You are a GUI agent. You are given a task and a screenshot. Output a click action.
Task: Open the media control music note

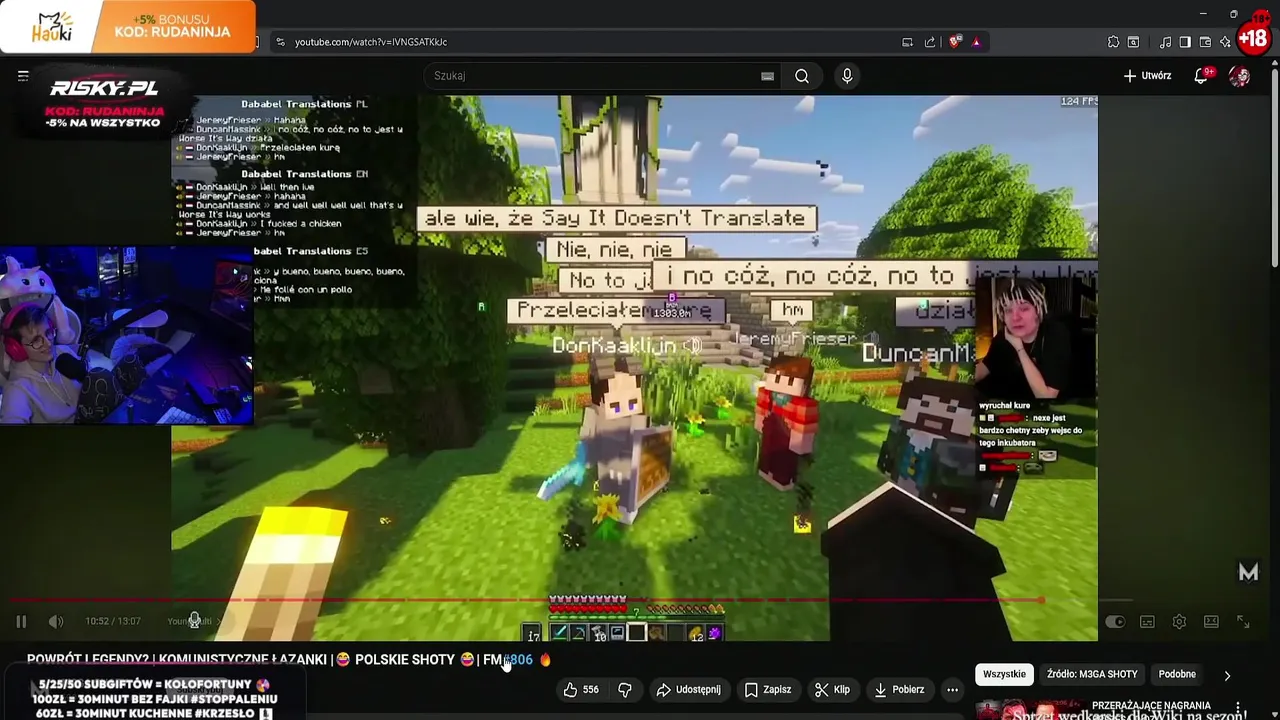coord(1165,42)
